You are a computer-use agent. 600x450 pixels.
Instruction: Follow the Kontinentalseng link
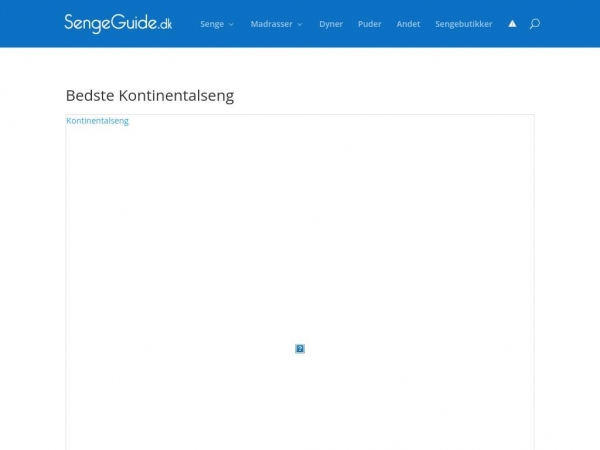(97, 121)
